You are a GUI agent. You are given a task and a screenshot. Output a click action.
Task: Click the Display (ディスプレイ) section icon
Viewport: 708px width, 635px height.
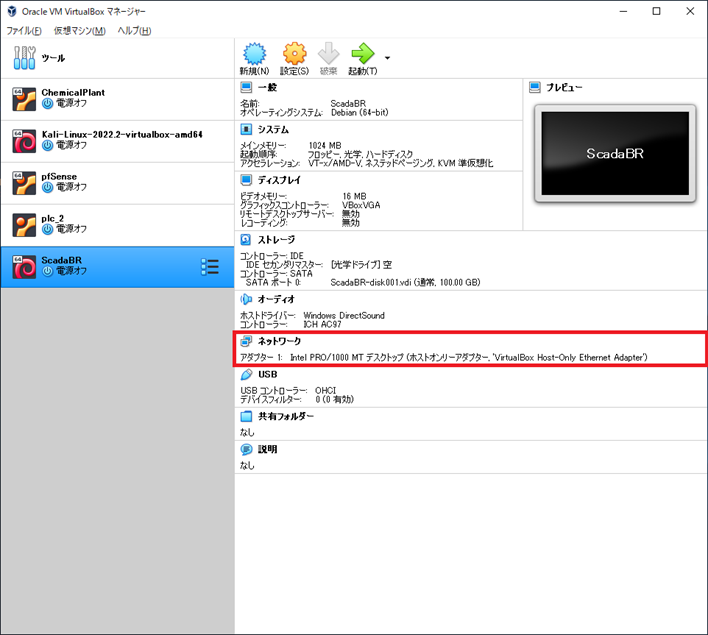point(246,180)
